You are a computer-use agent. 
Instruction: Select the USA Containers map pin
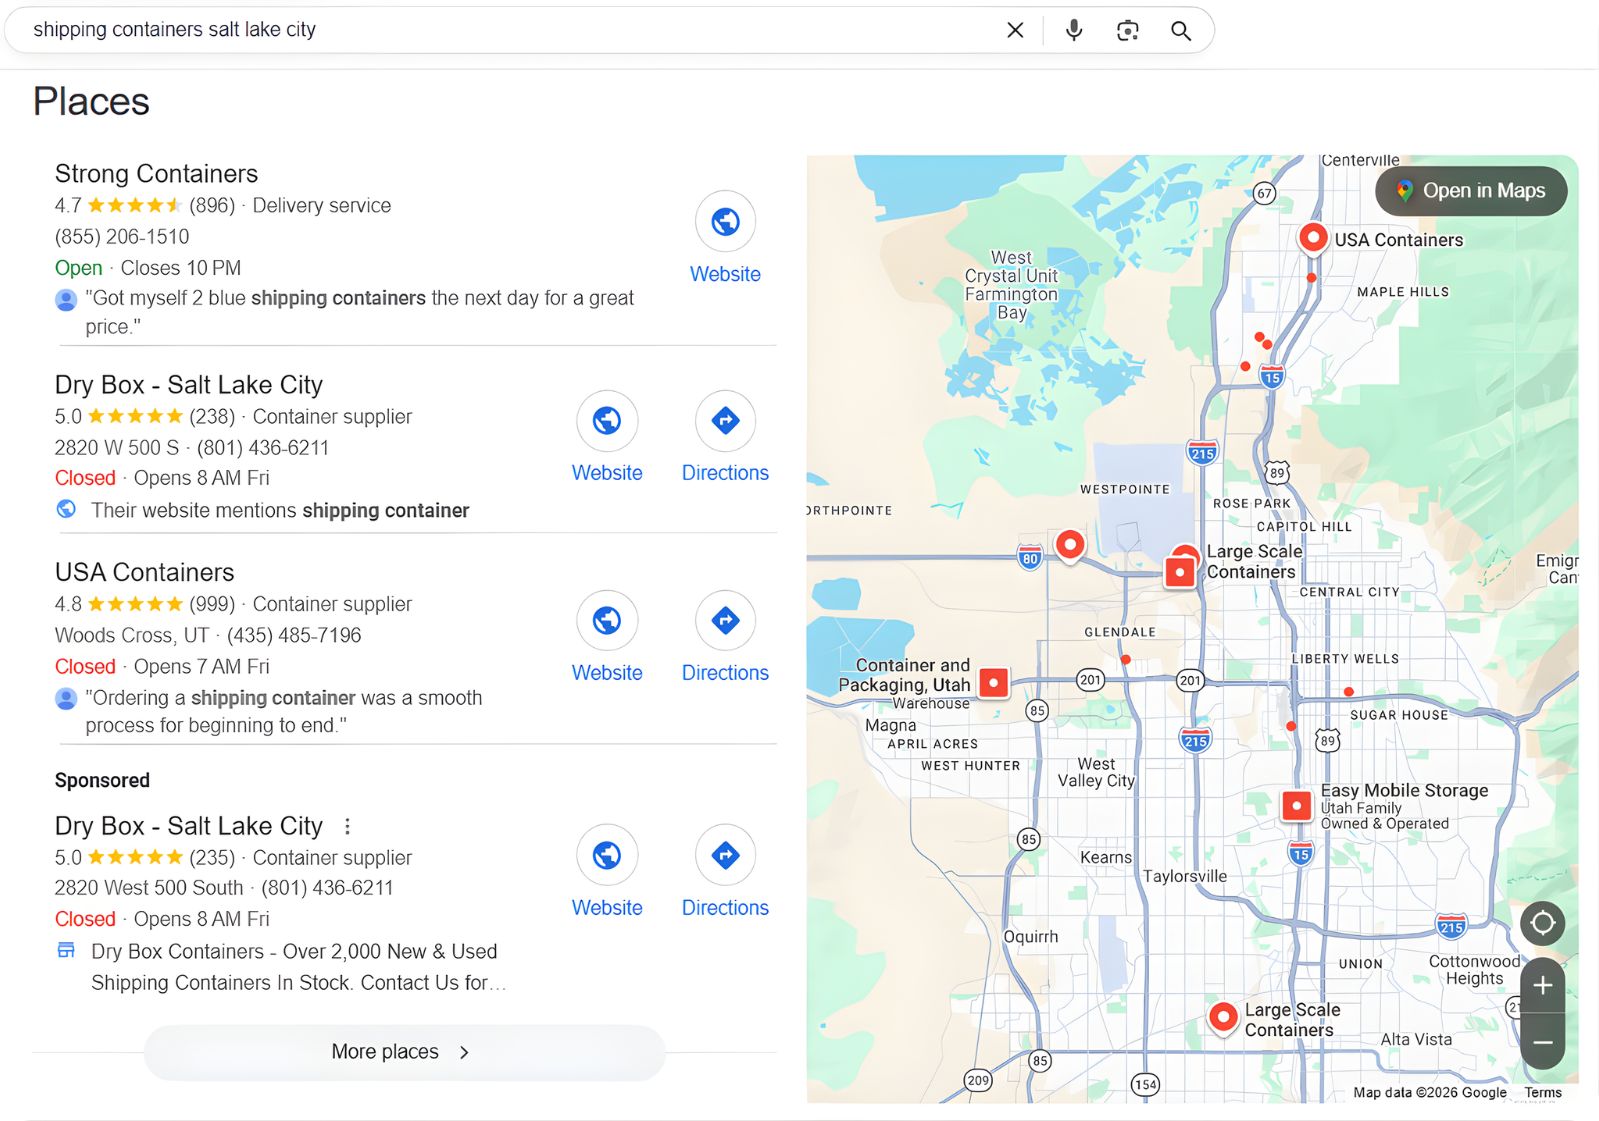tap(1313, 239)
